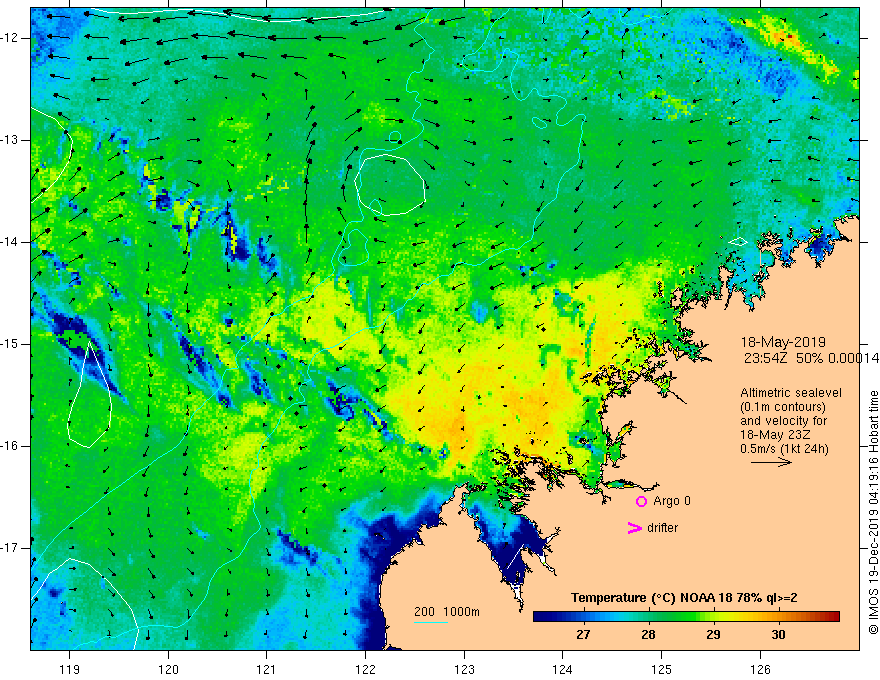Click the 'Altimetric sealevel' label

(x=791, y=393)
